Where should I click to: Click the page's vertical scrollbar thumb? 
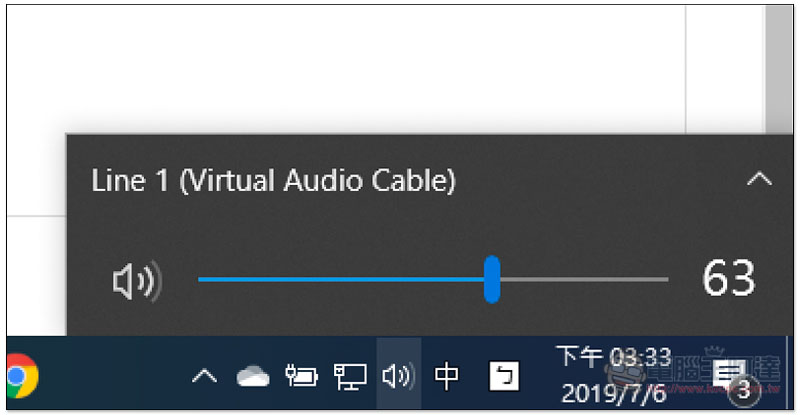780,70
